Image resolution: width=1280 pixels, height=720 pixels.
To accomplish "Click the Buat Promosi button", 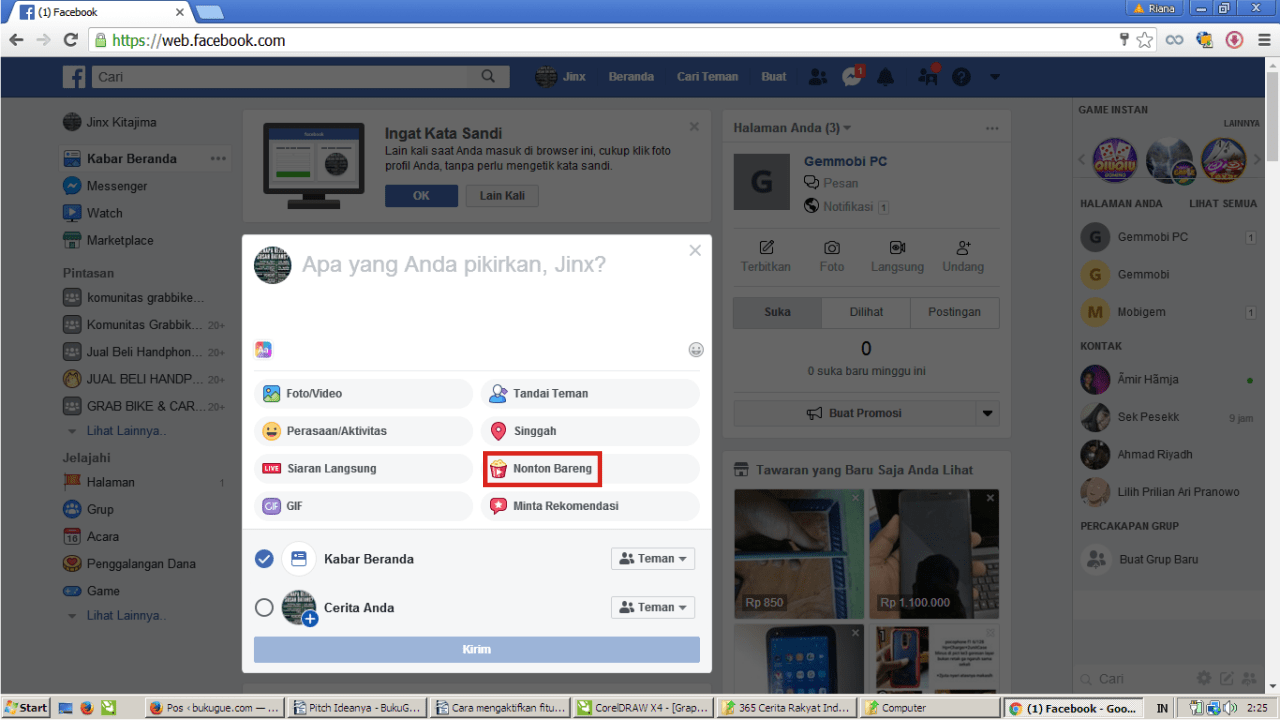I will tap(855, 413).
